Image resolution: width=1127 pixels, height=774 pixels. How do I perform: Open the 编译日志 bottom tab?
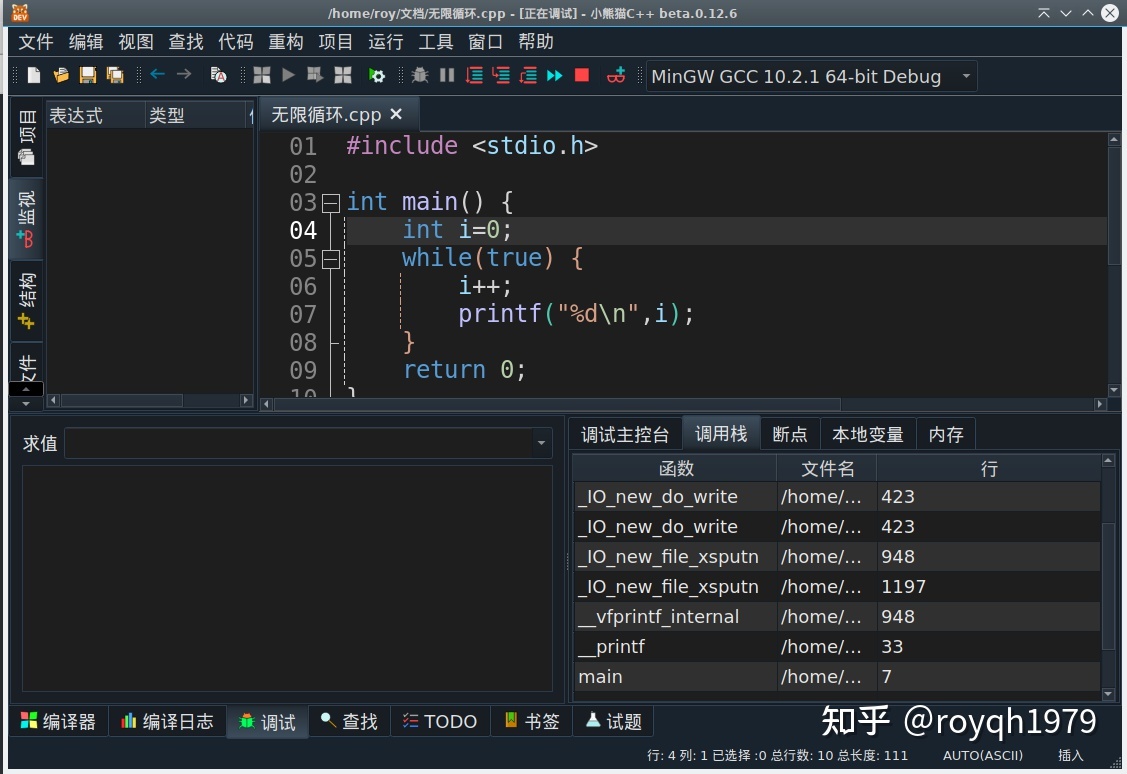coord(167,722)
